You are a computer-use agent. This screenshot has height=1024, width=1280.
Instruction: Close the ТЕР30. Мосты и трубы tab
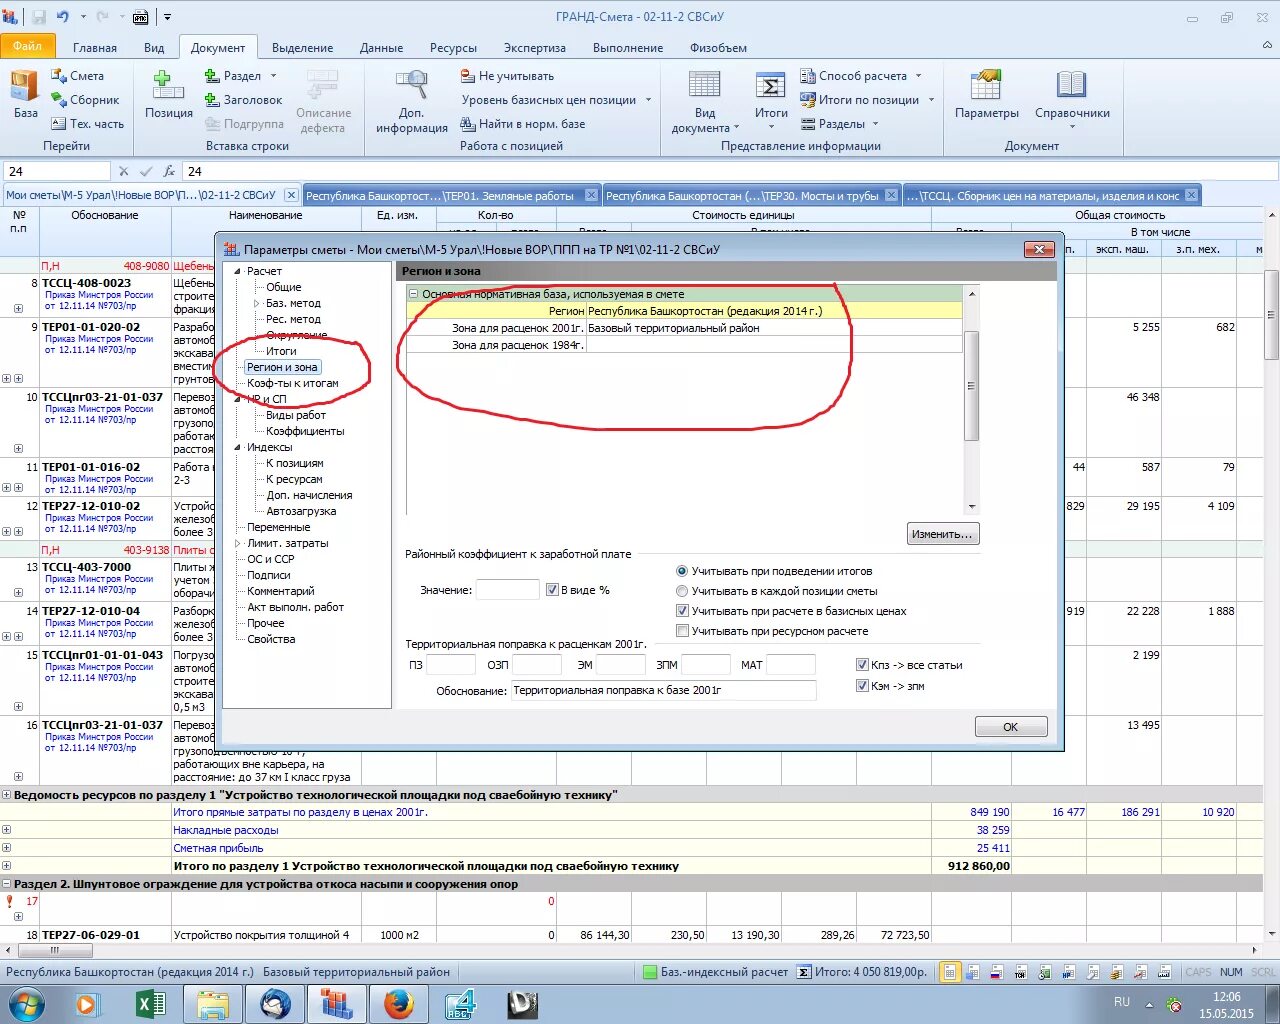[x=891, y=195]
